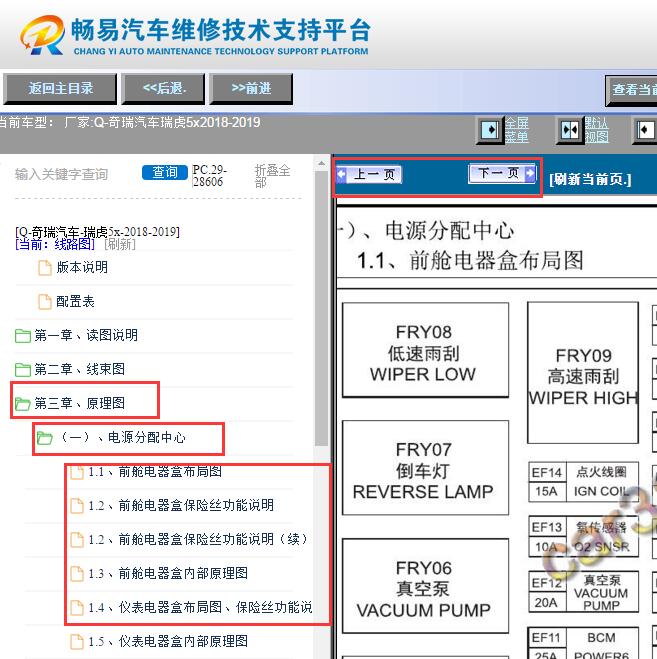Select 第三章、原理图 chapter
The height and width of the screenshot is (659, 657).
point(79,403)
